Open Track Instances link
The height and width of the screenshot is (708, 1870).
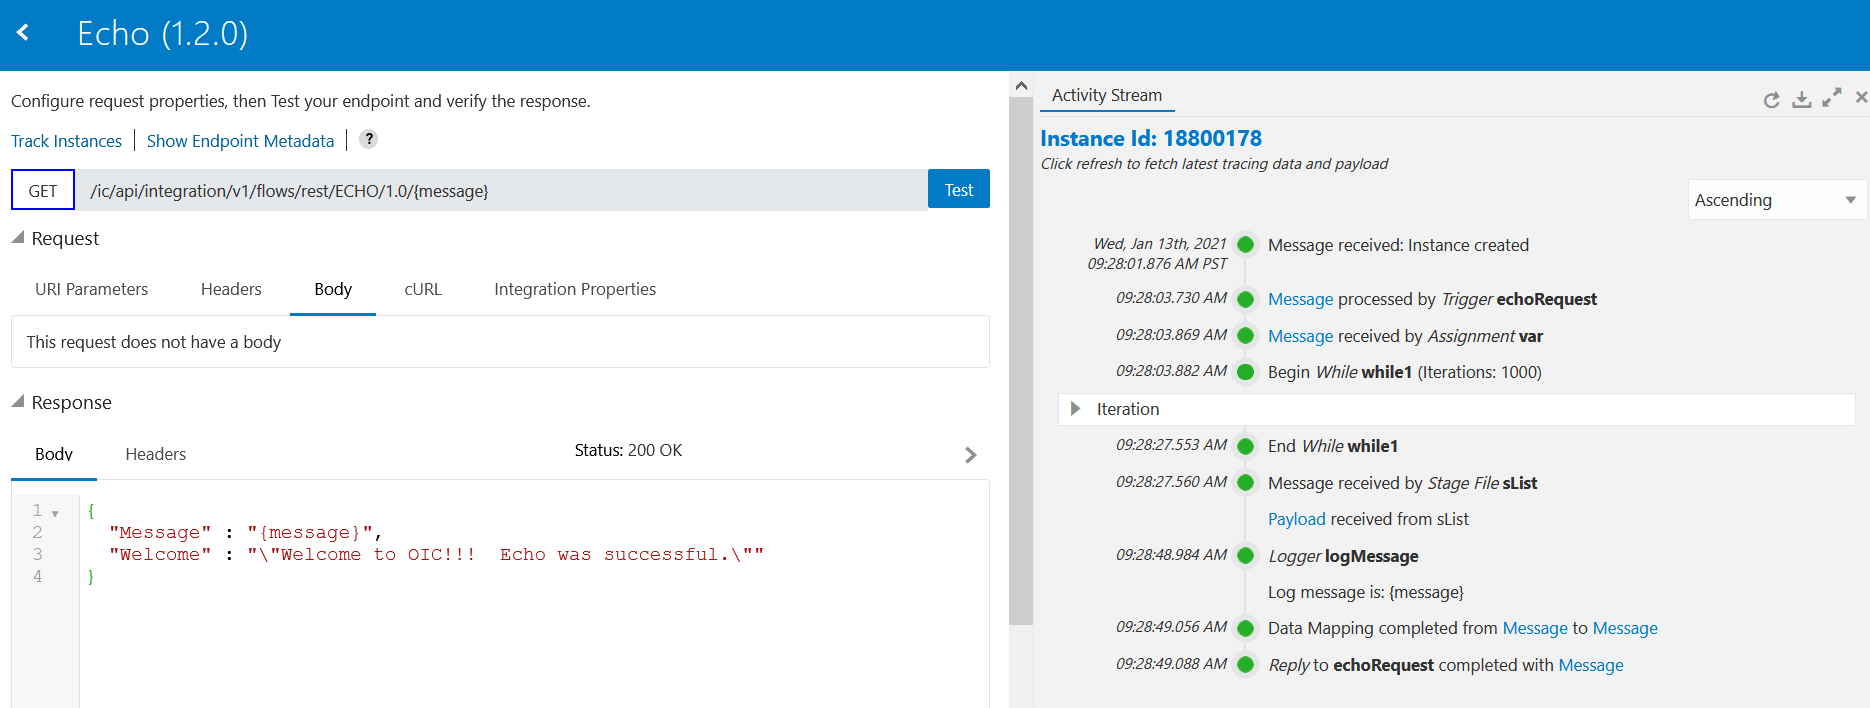click(x=66, y=141)
